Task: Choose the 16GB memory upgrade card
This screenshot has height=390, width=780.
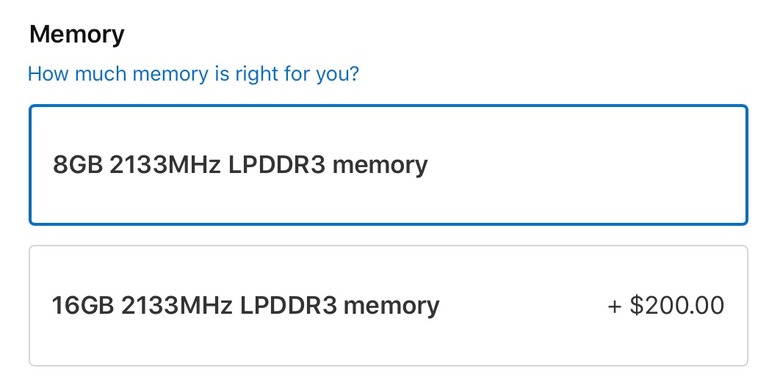Action: 389,305
